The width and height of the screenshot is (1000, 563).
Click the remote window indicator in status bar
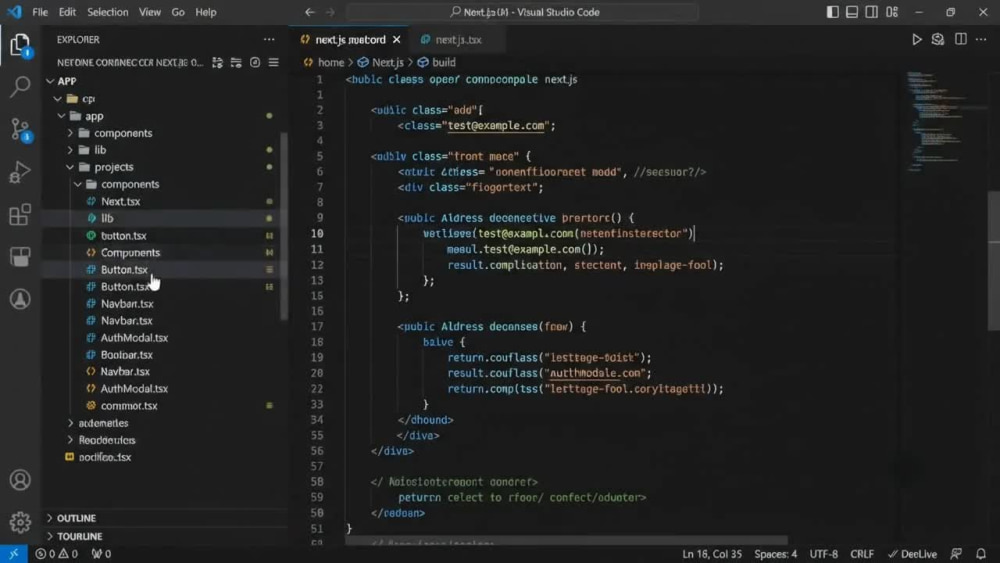click(x=13, y=553)
